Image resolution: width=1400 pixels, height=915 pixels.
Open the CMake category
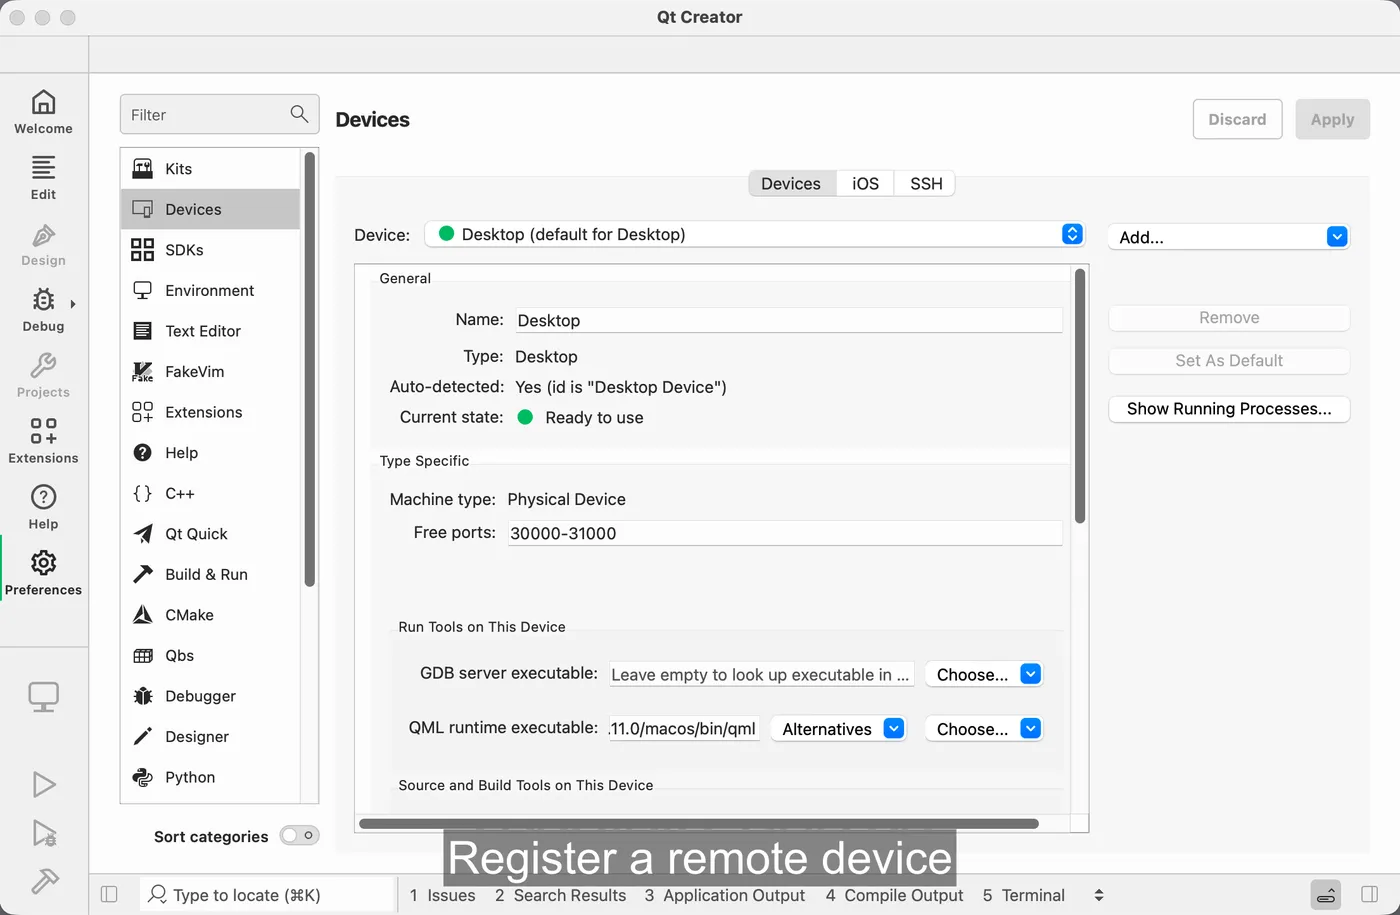click(210, 615)
